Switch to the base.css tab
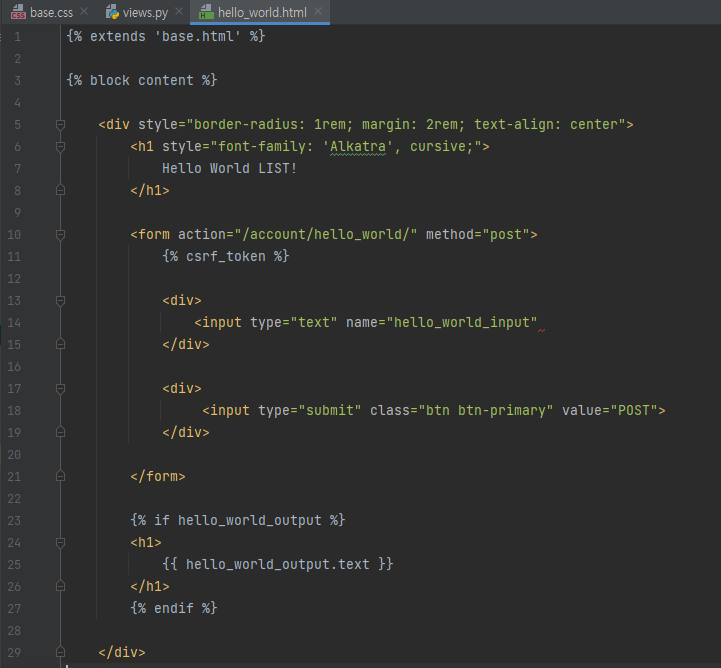The image size is (721, 668). point(51,12)
